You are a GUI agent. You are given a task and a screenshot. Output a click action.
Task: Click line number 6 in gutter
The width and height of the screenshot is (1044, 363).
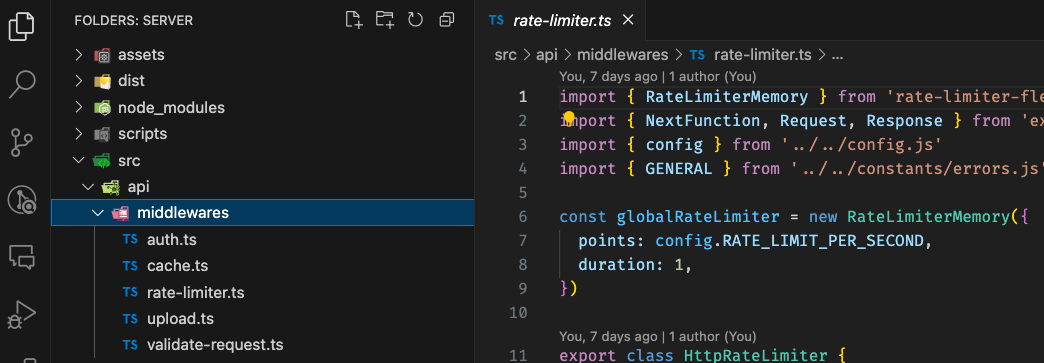click(x=522, y=217)
